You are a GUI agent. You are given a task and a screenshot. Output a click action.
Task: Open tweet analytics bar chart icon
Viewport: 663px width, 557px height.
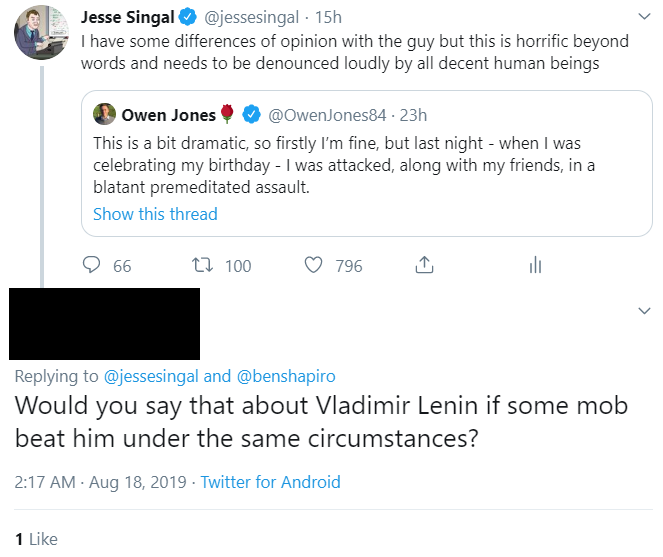(535, 265)
